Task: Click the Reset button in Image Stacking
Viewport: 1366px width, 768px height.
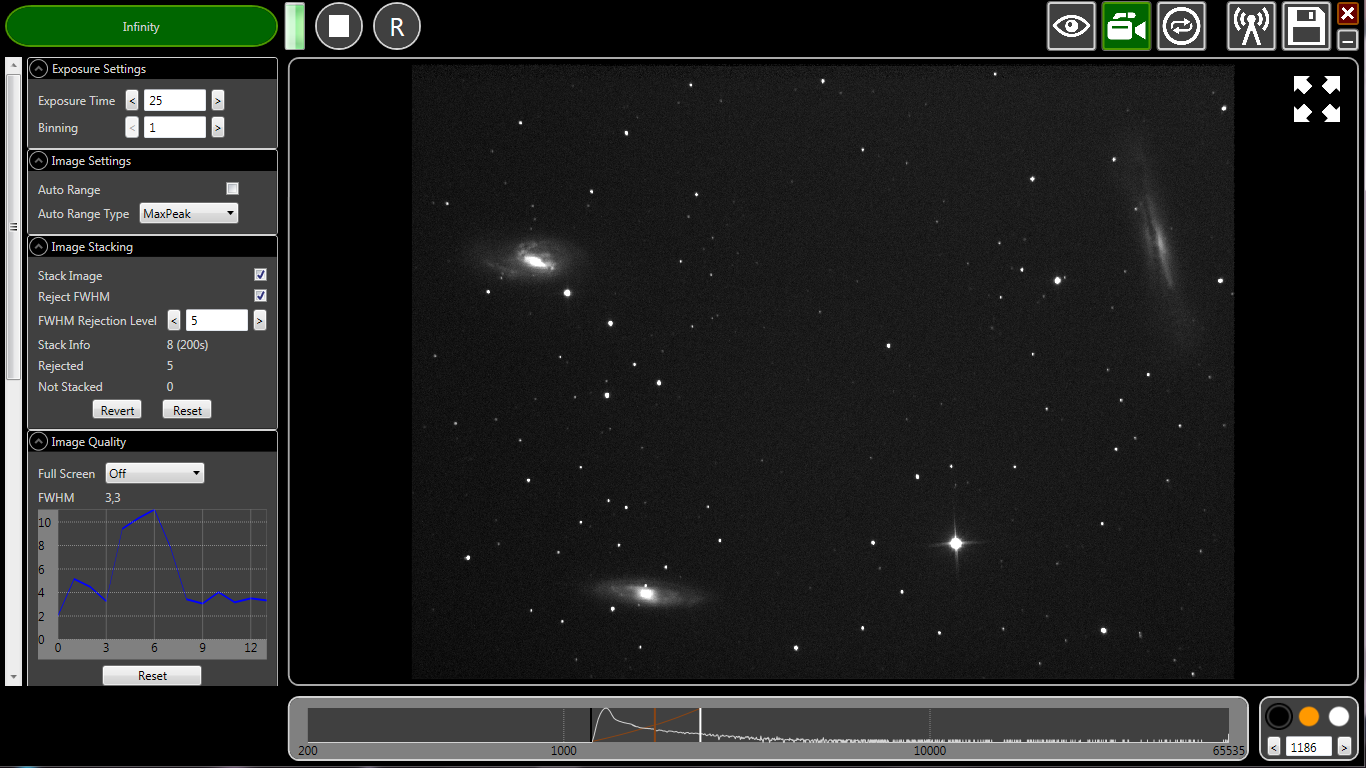Action: pos(187,410)
